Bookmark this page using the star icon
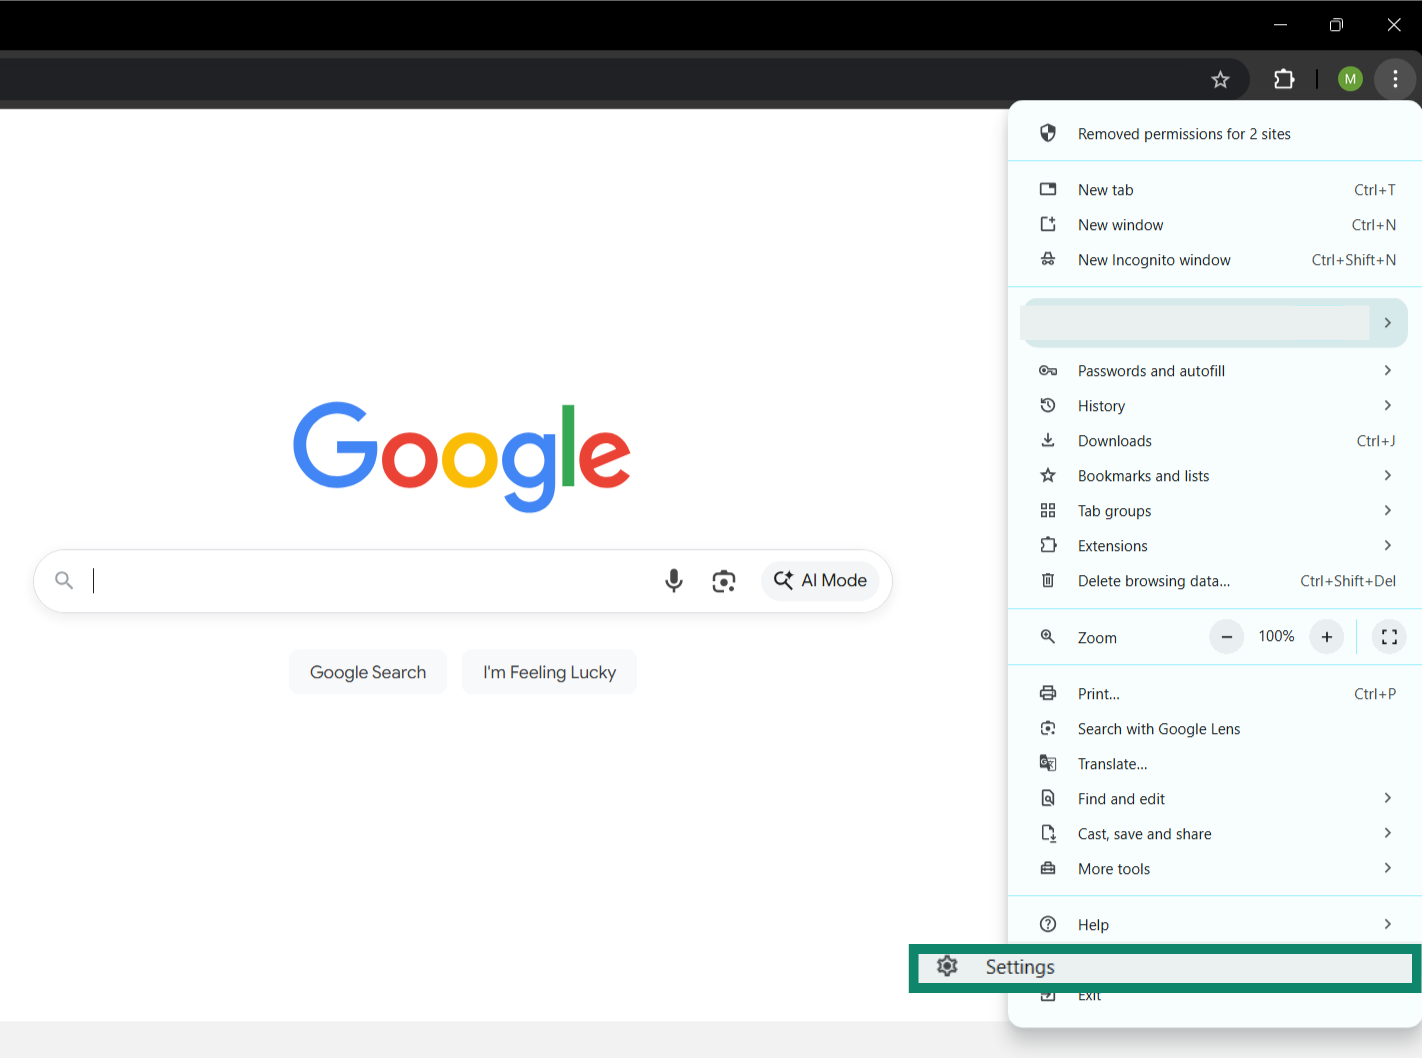1422x1058 pixels. [1220, 78]
